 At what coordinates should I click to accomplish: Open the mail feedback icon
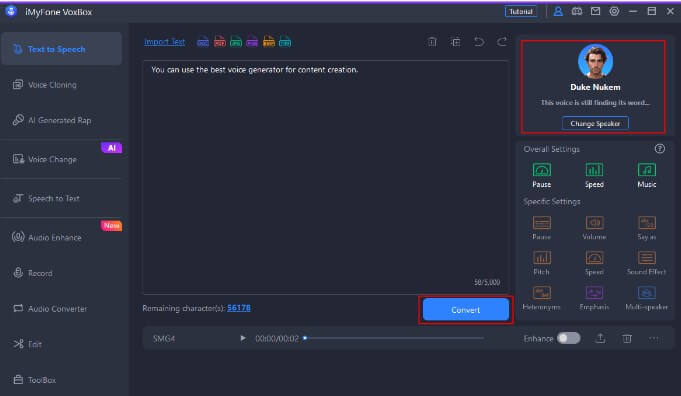pyautogui.click(x=595, y=12)
